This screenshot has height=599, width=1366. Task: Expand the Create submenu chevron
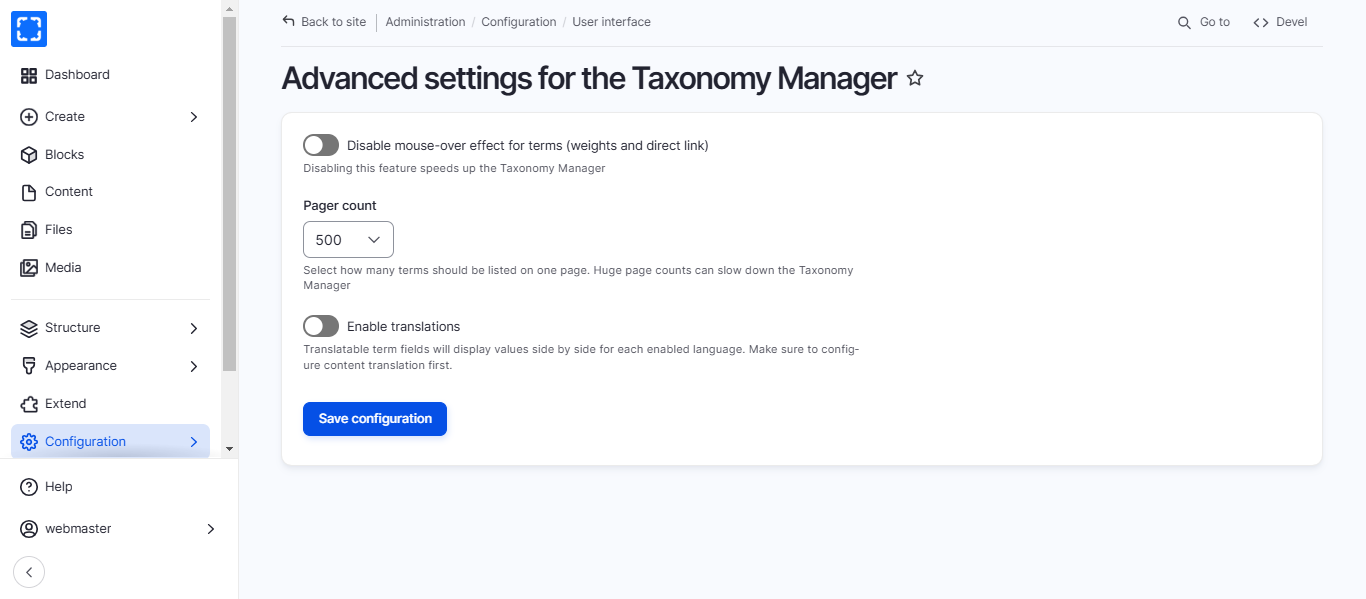[x=194, y=117]
